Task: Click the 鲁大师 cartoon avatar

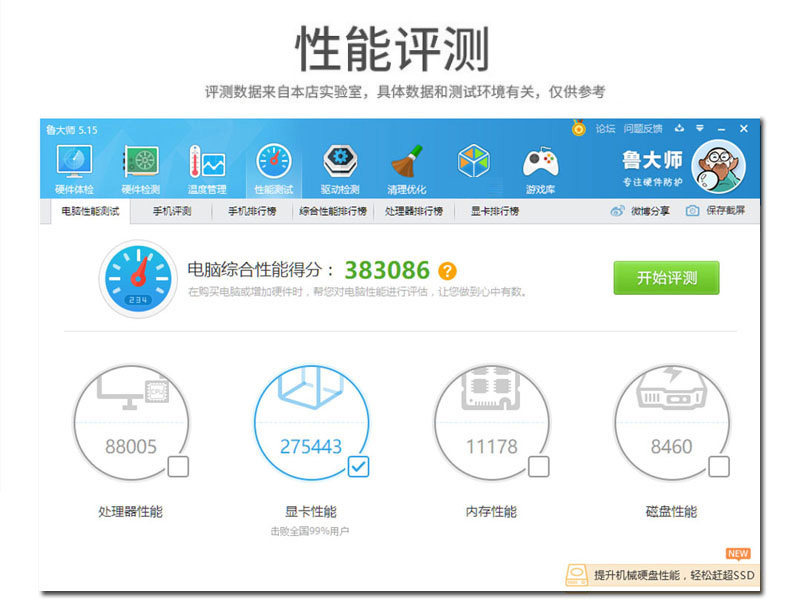Action: coord(718,166)
